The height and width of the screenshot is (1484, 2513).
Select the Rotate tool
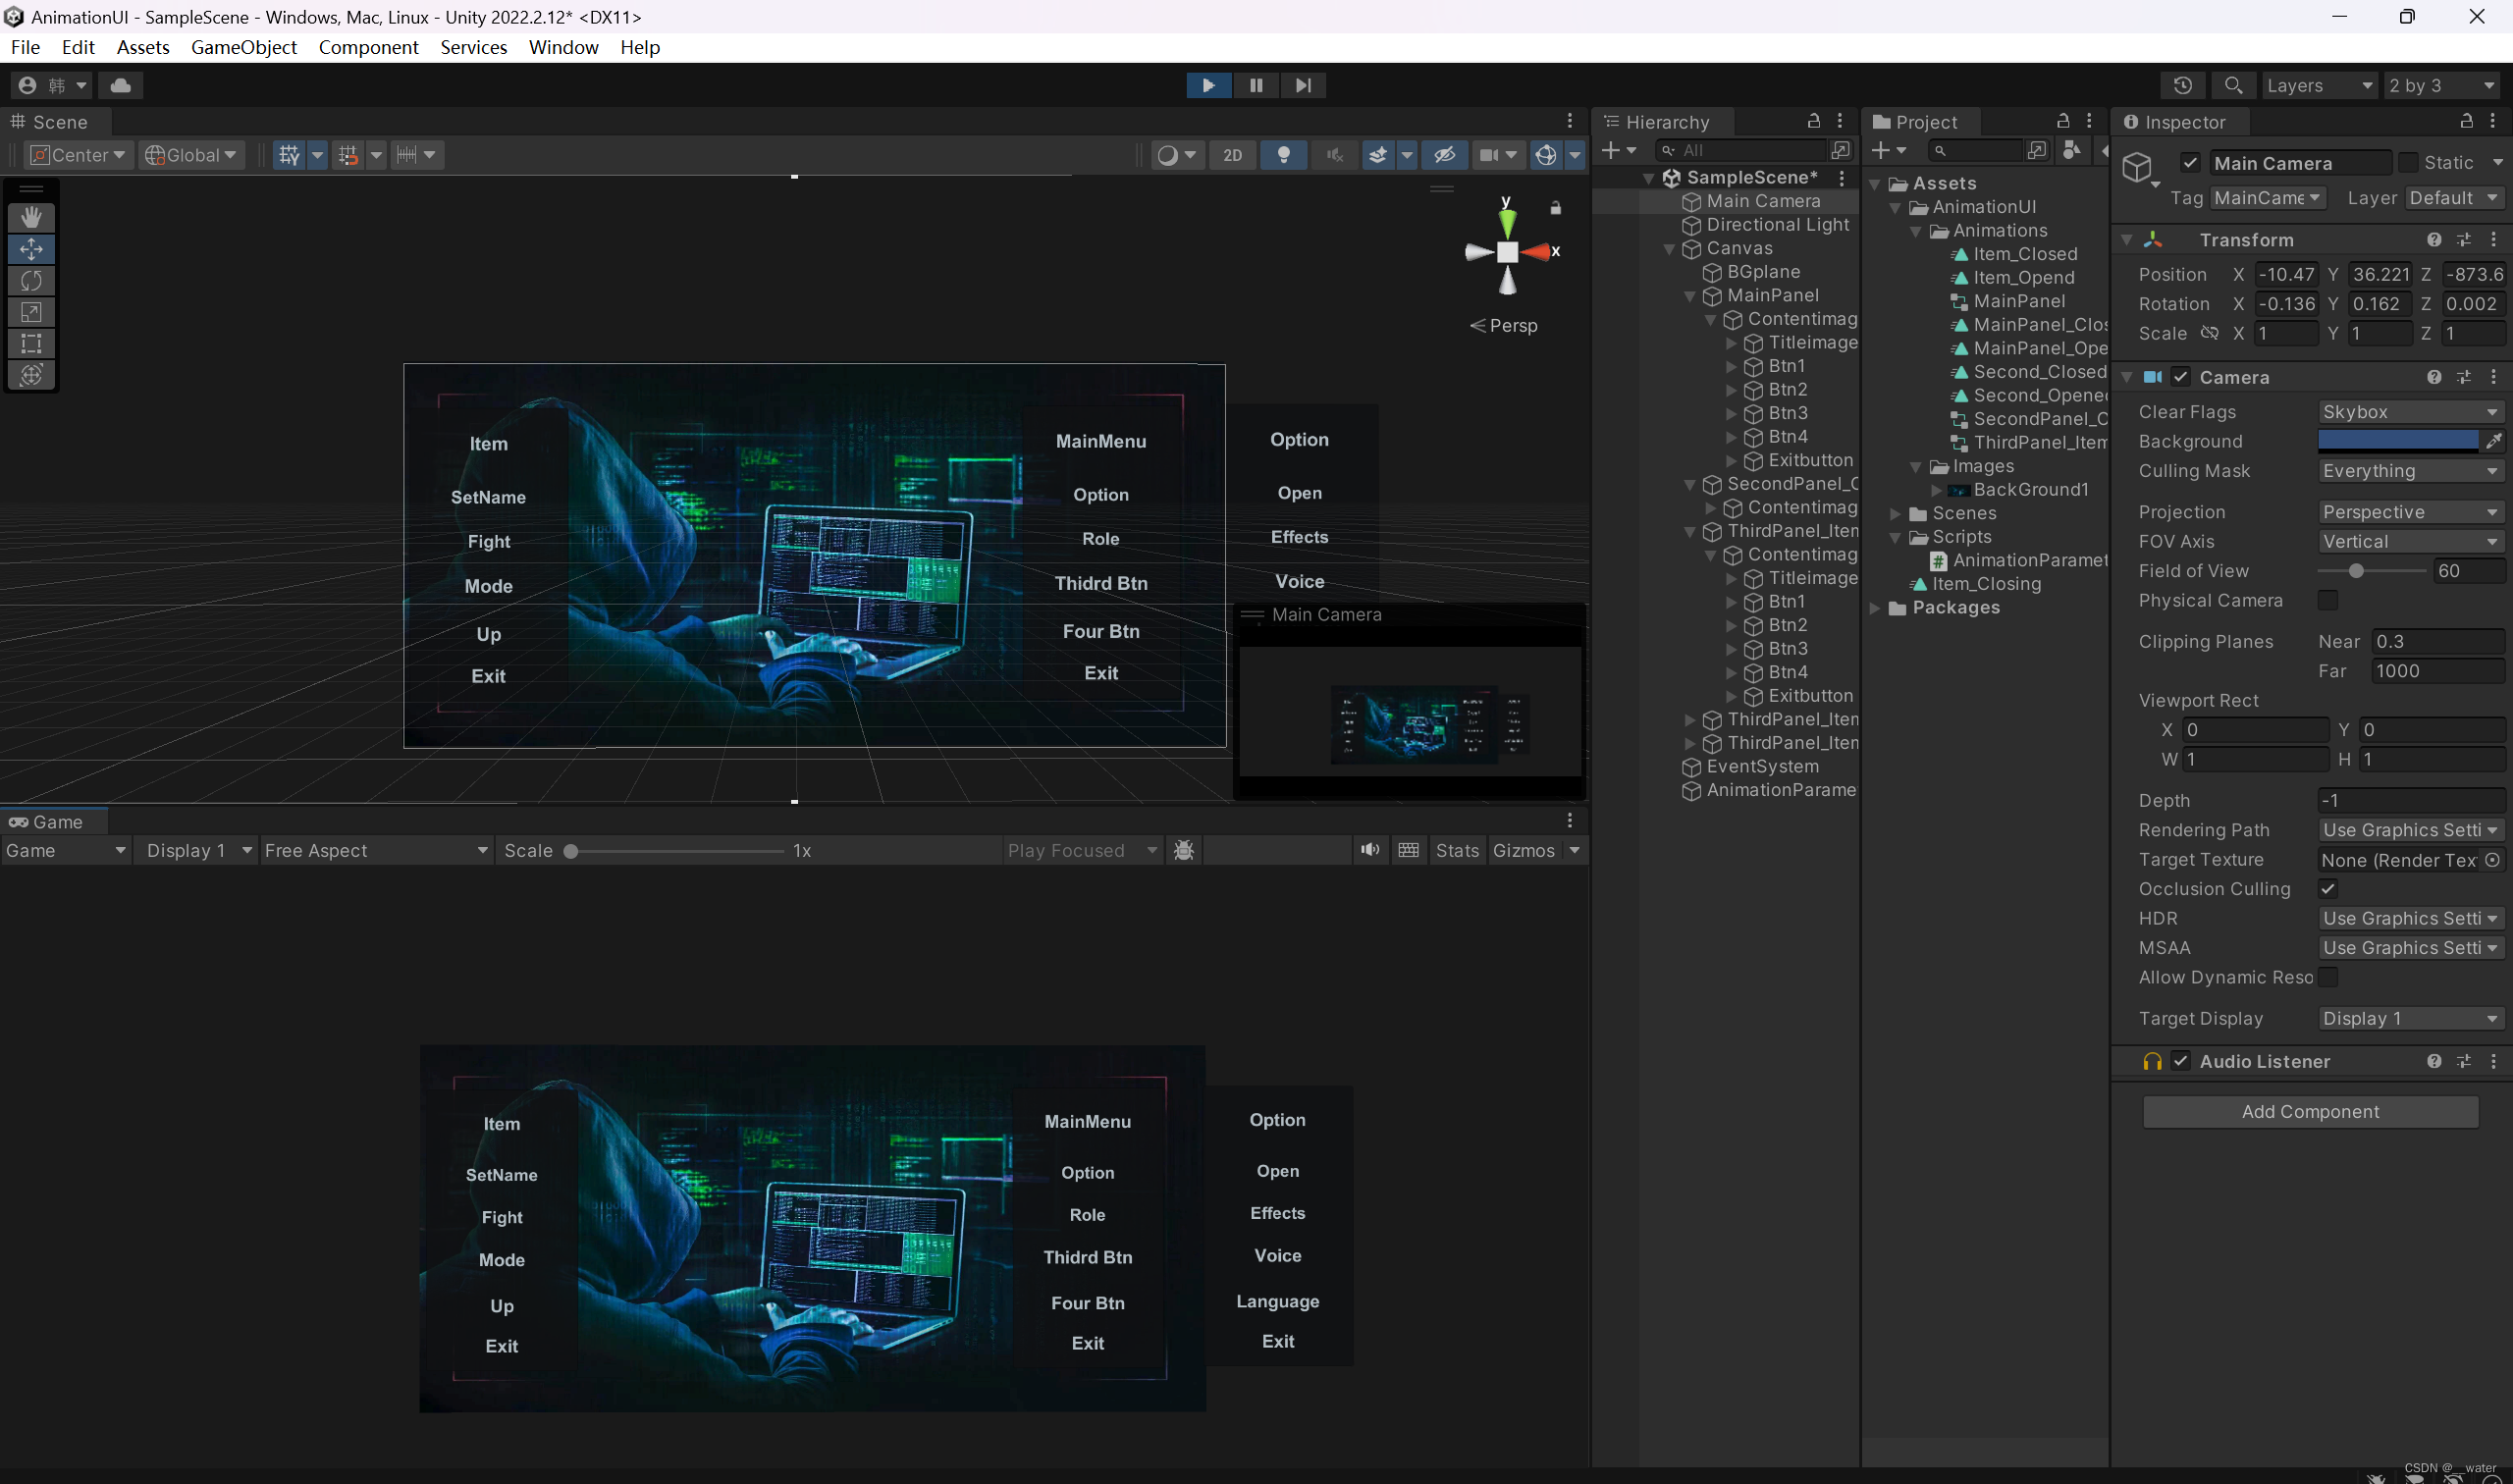pyautogui.click(x=31, y=281)
